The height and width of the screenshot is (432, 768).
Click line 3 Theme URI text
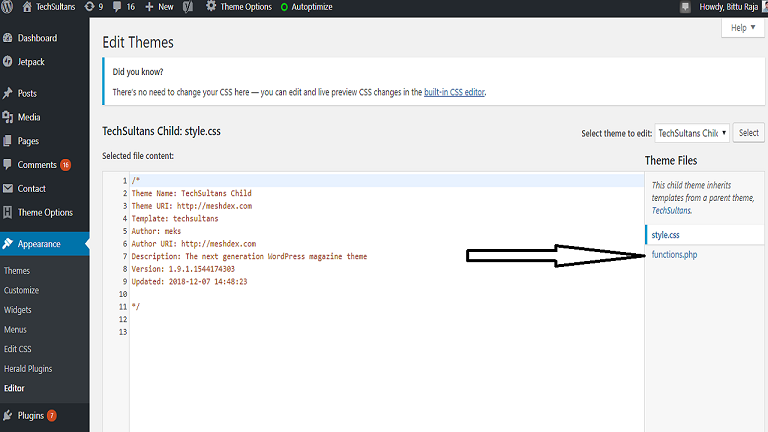click(x=192, y=206)
